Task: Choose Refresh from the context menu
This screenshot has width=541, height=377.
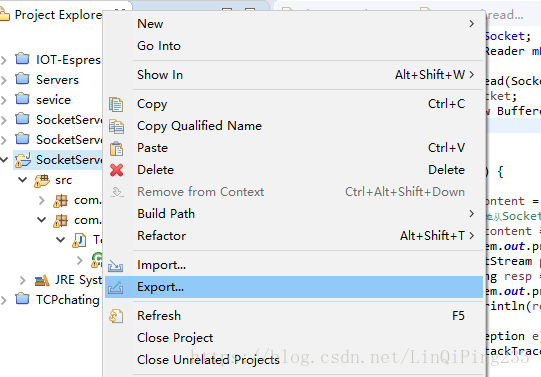Action: (294, 316)
